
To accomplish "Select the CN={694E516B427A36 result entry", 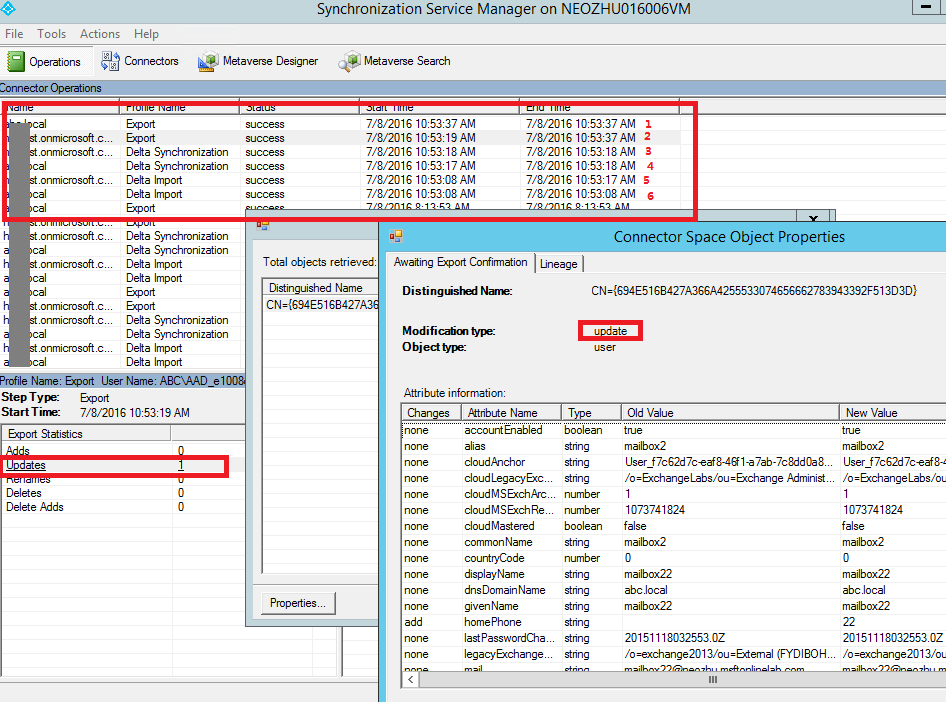I will pos(322,305).
